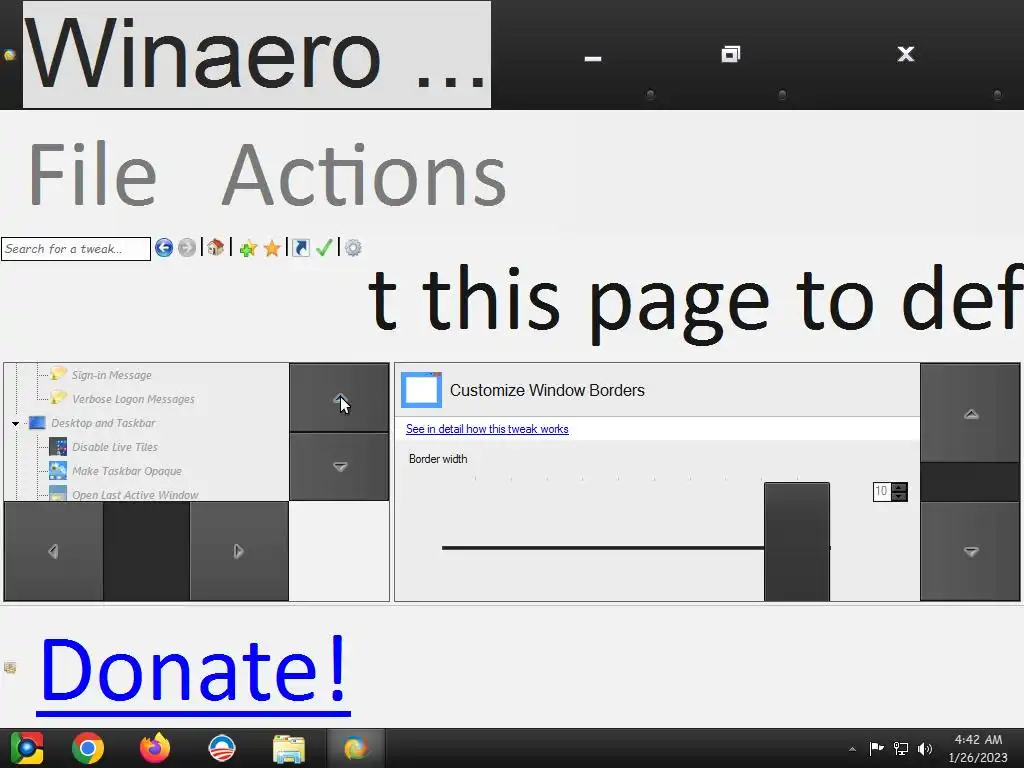Collapse the Desktop and Taskbar tree node
The height and width of the screenshot is (768, 1024).
click(x=16, y=423)
